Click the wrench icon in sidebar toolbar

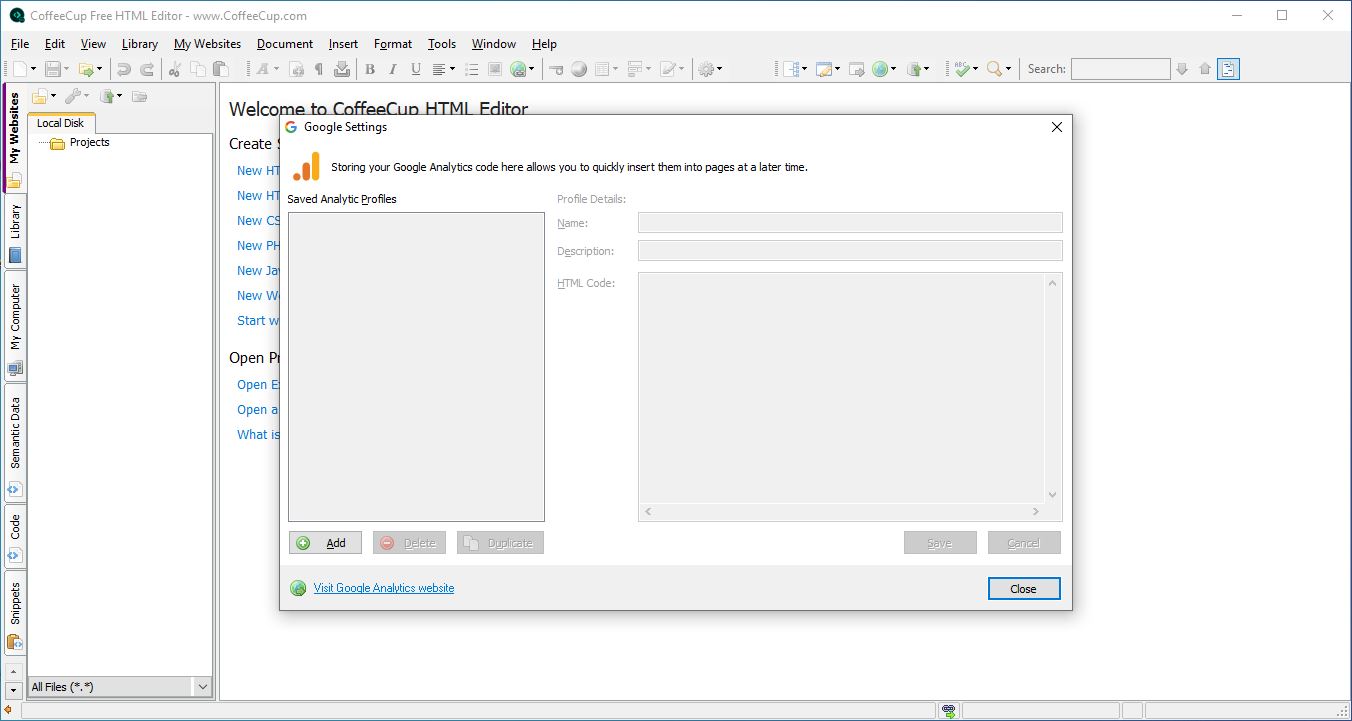tap(72, 96)
